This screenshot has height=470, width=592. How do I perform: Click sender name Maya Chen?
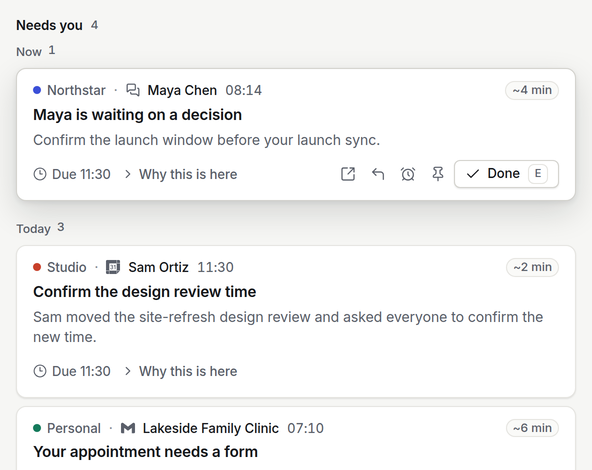(182, 90)
